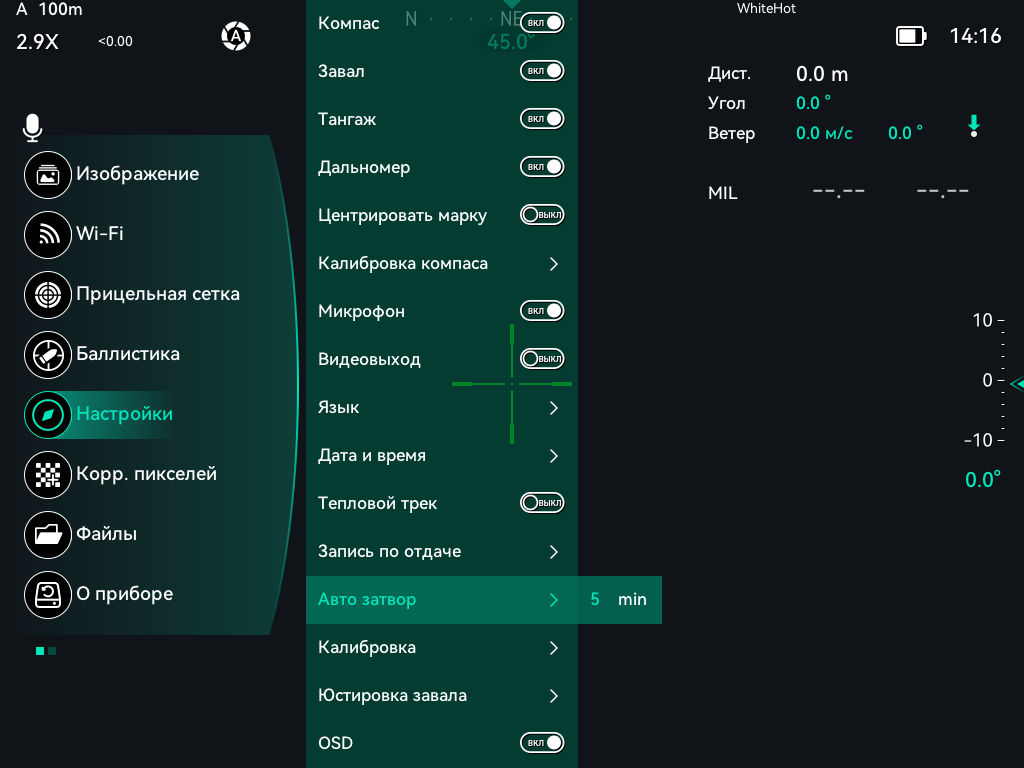The image size is (1024, 768).
Task: Expand the Дата и время chevron
Action: pyautogui.click(x=554, y=456)
